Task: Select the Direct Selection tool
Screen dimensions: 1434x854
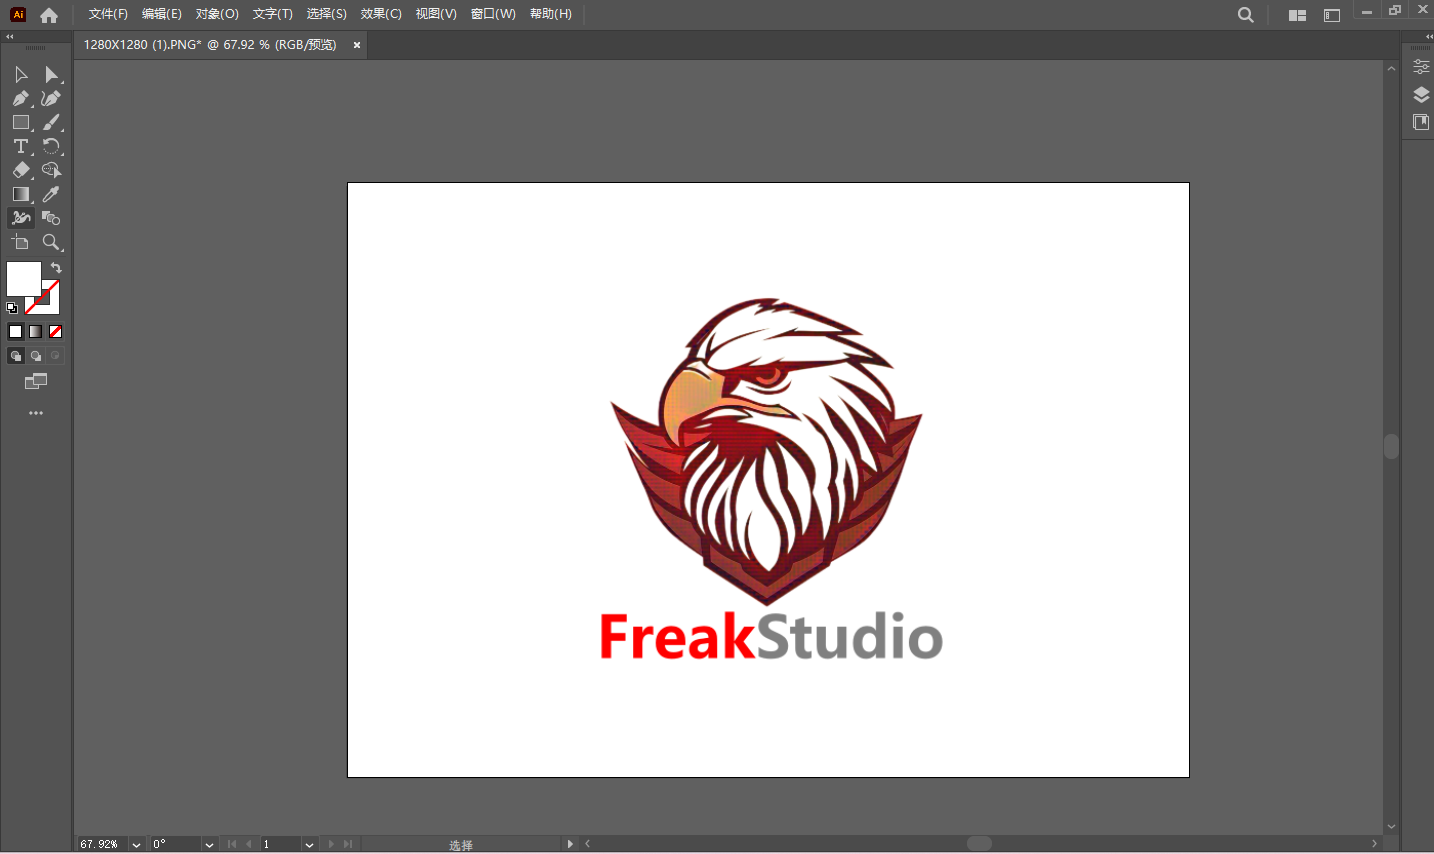Action: (52, 75)
